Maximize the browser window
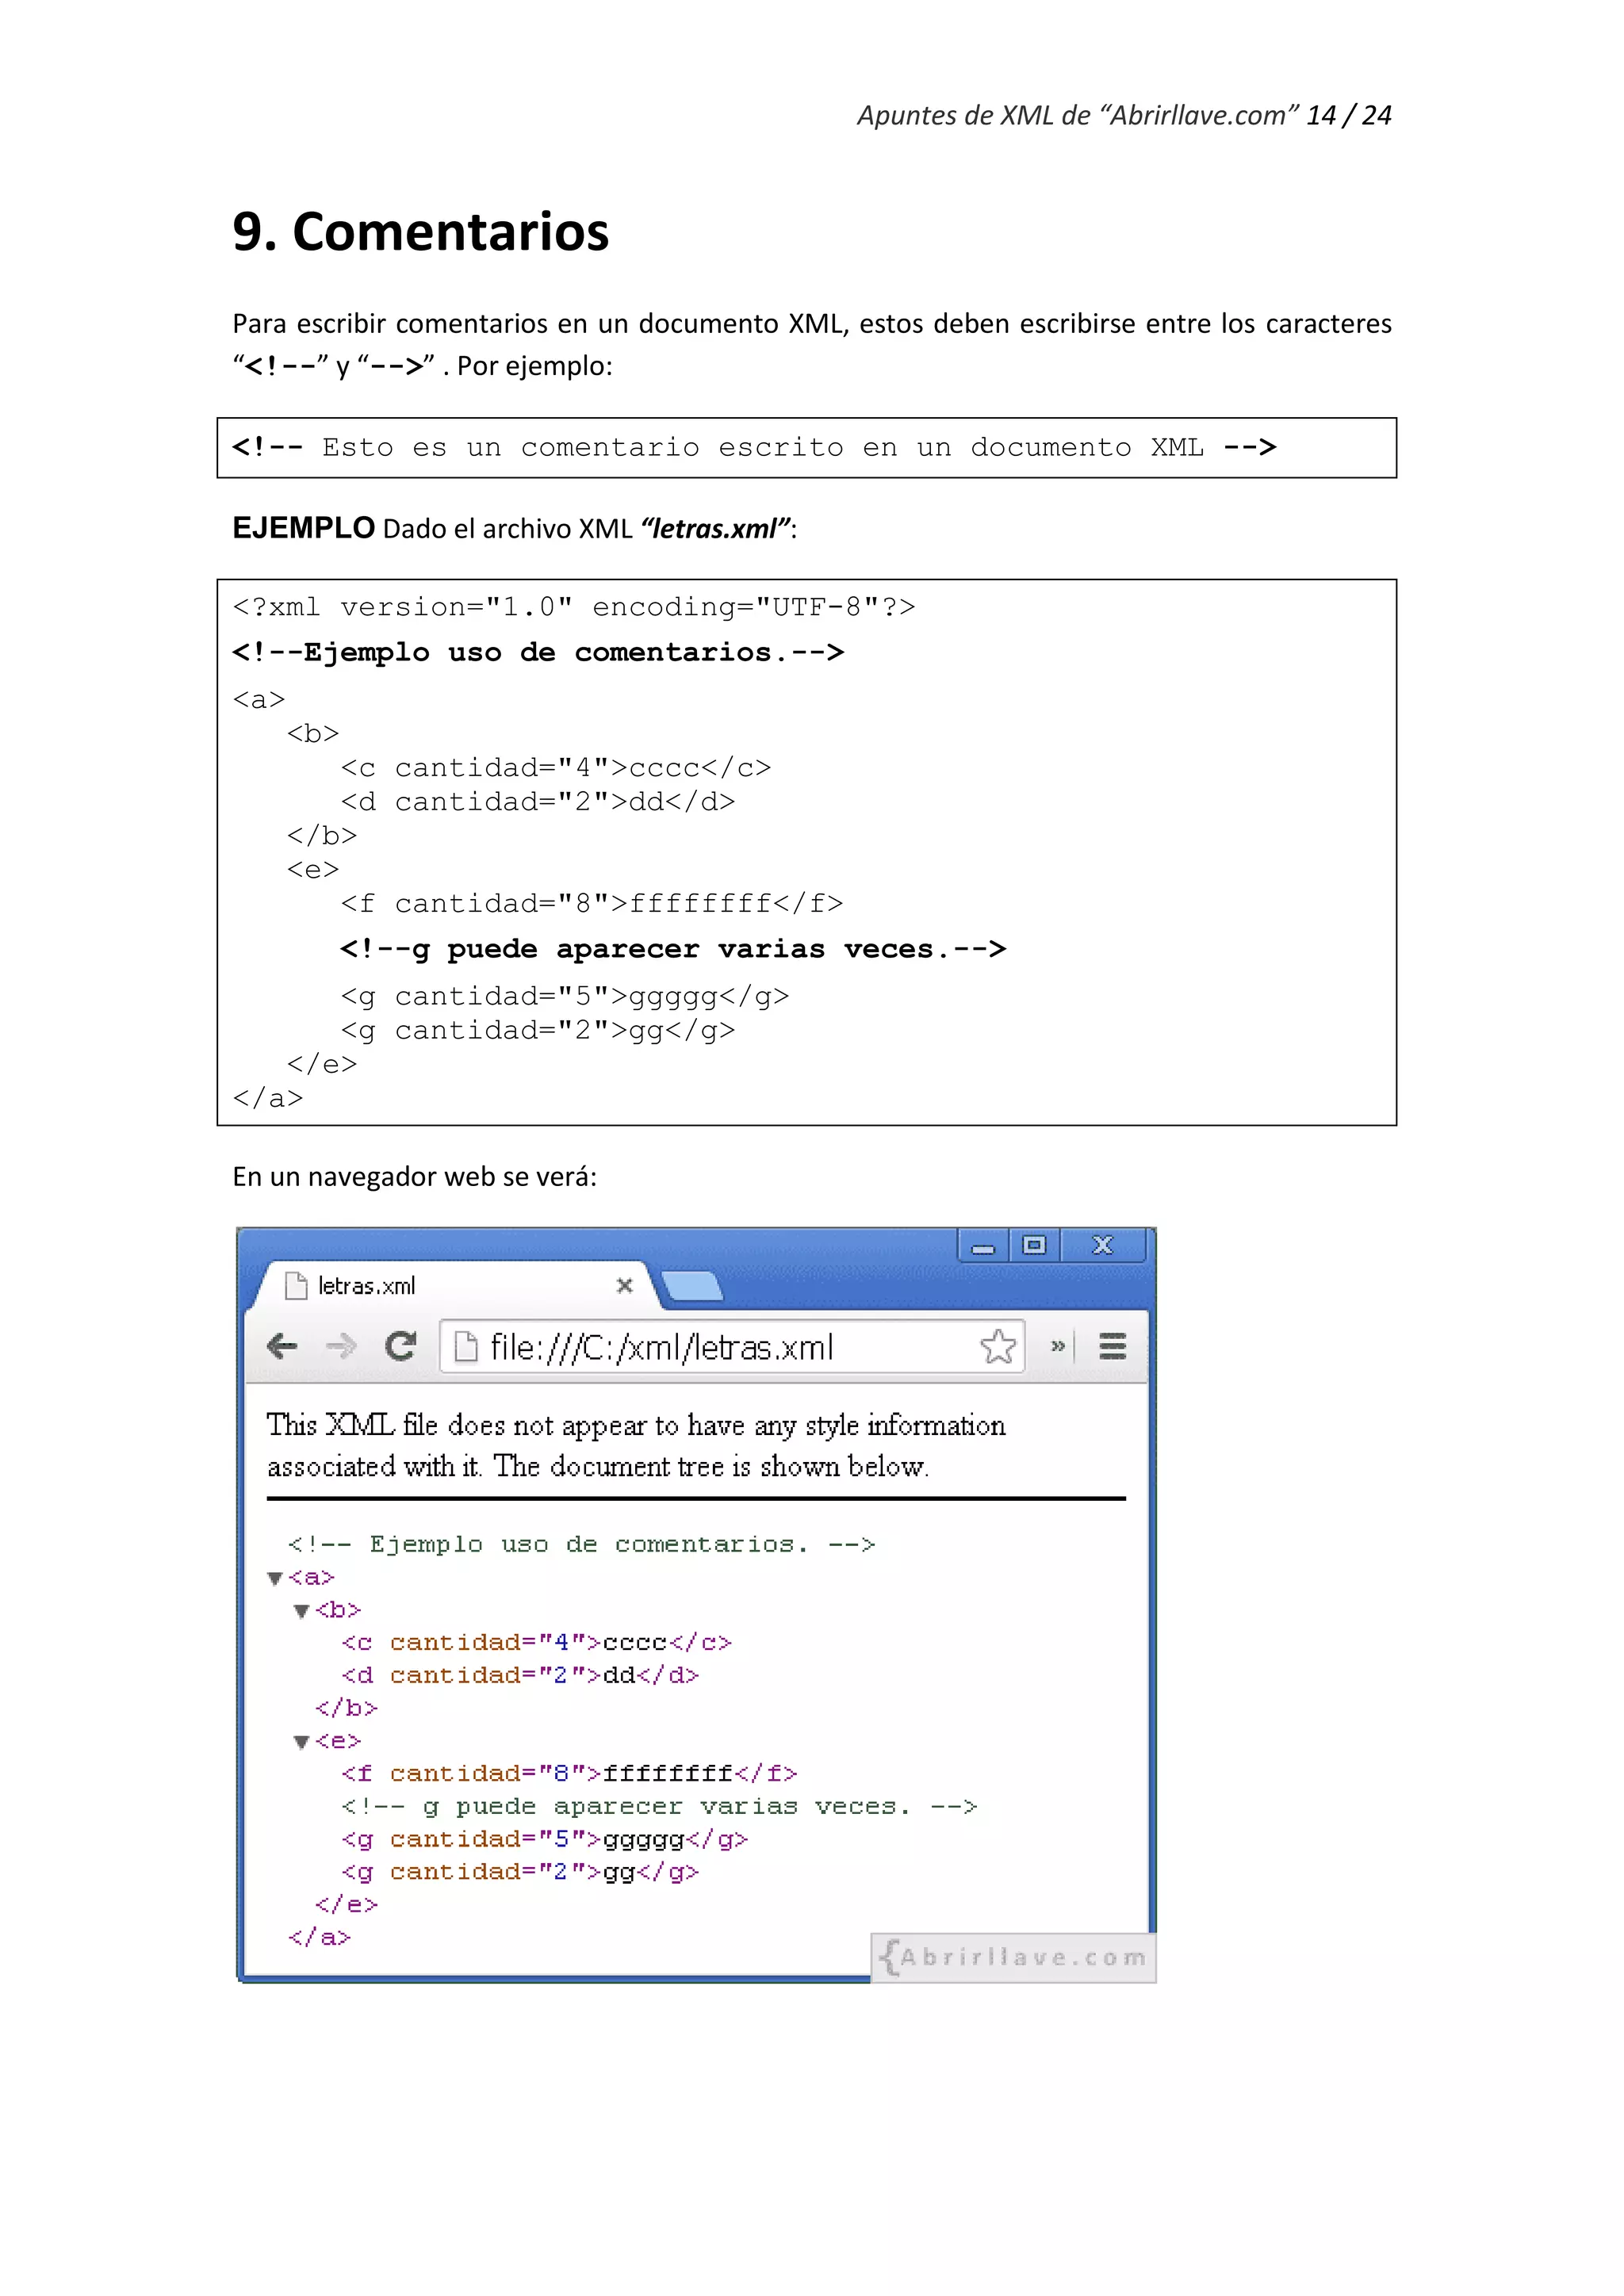 [1034, 1245]
